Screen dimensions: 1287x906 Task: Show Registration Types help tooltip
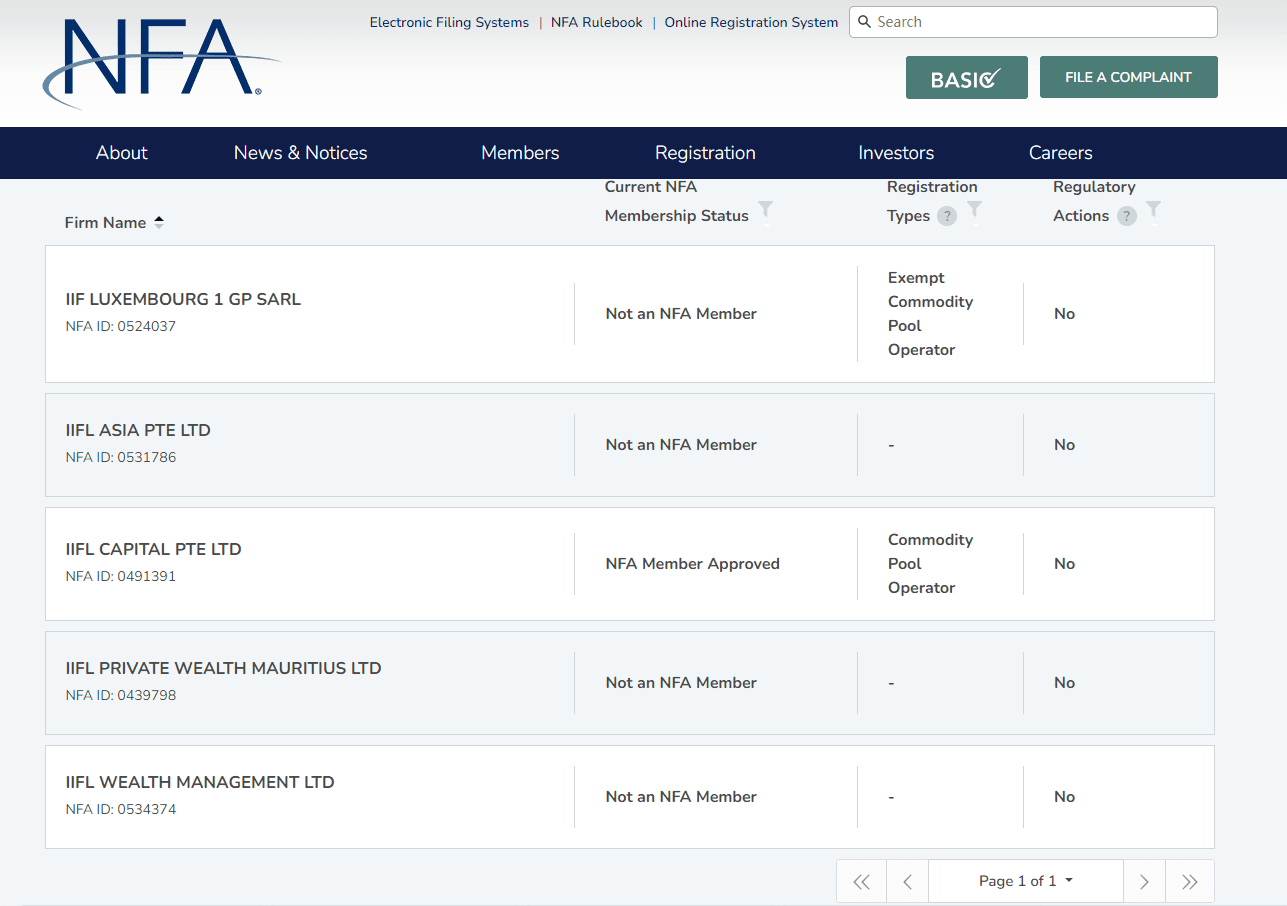(x=946, y=216)
